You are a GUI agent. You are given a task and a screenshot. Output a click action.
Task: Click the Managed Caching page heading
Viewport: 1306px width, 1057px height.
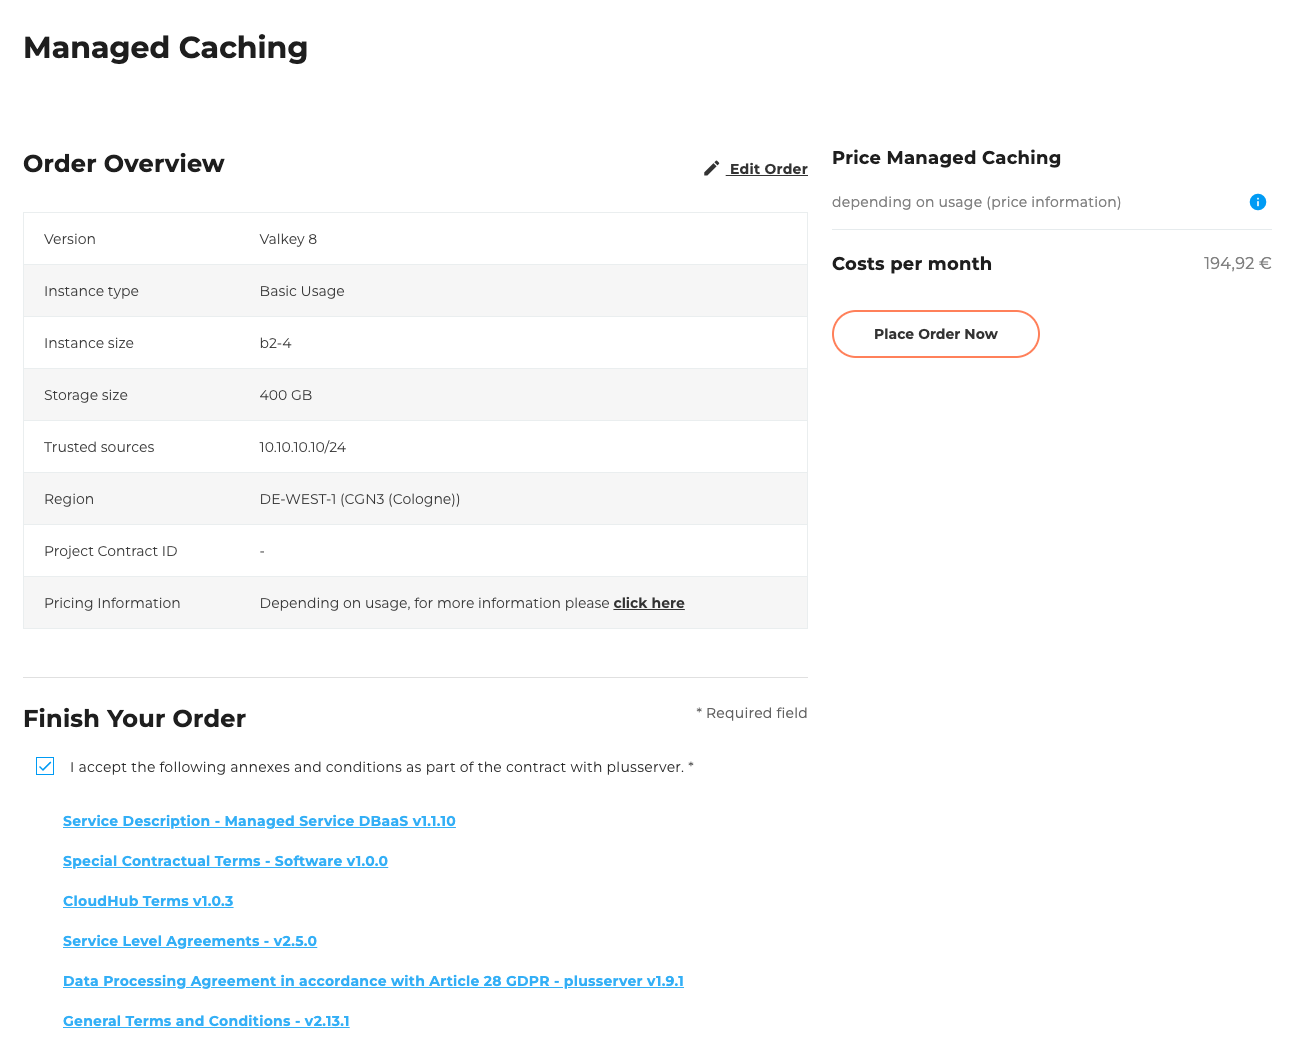click(x=165, y=47)
